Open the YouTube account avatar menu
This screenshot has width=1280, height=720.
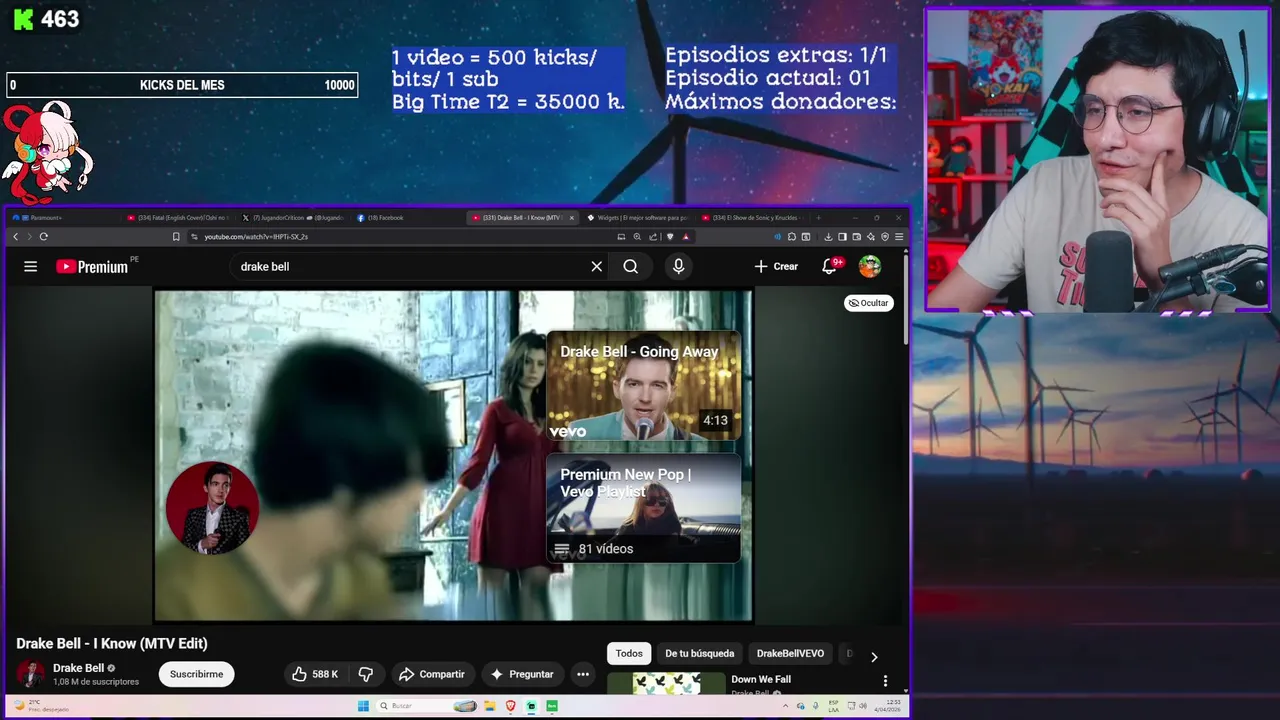(x=870, y=266)
